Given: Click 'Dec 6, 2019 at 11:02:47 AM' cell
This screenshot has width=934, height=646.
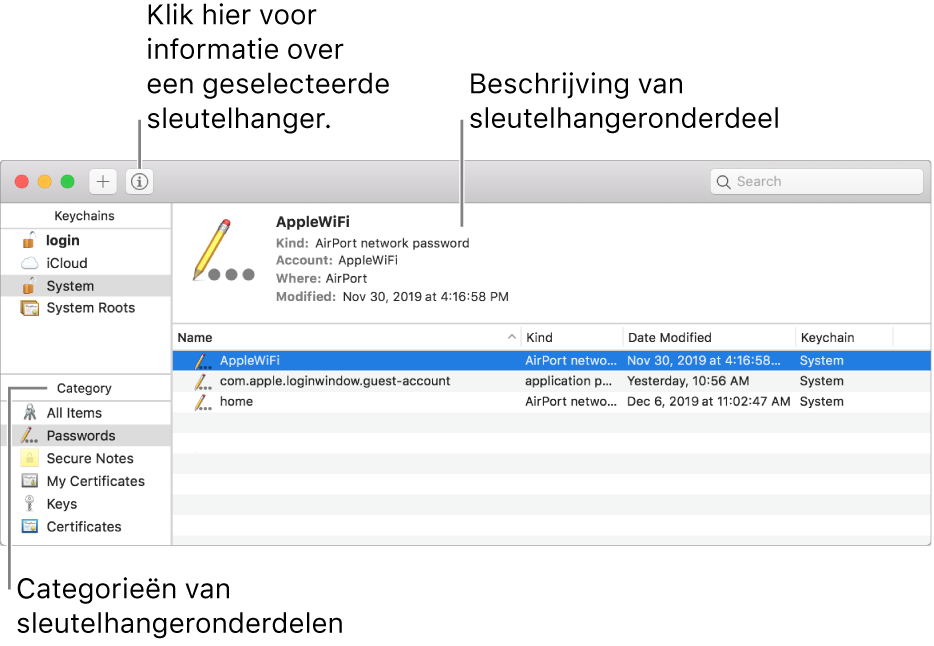Looking at the screenshot, I should [709, 401].
